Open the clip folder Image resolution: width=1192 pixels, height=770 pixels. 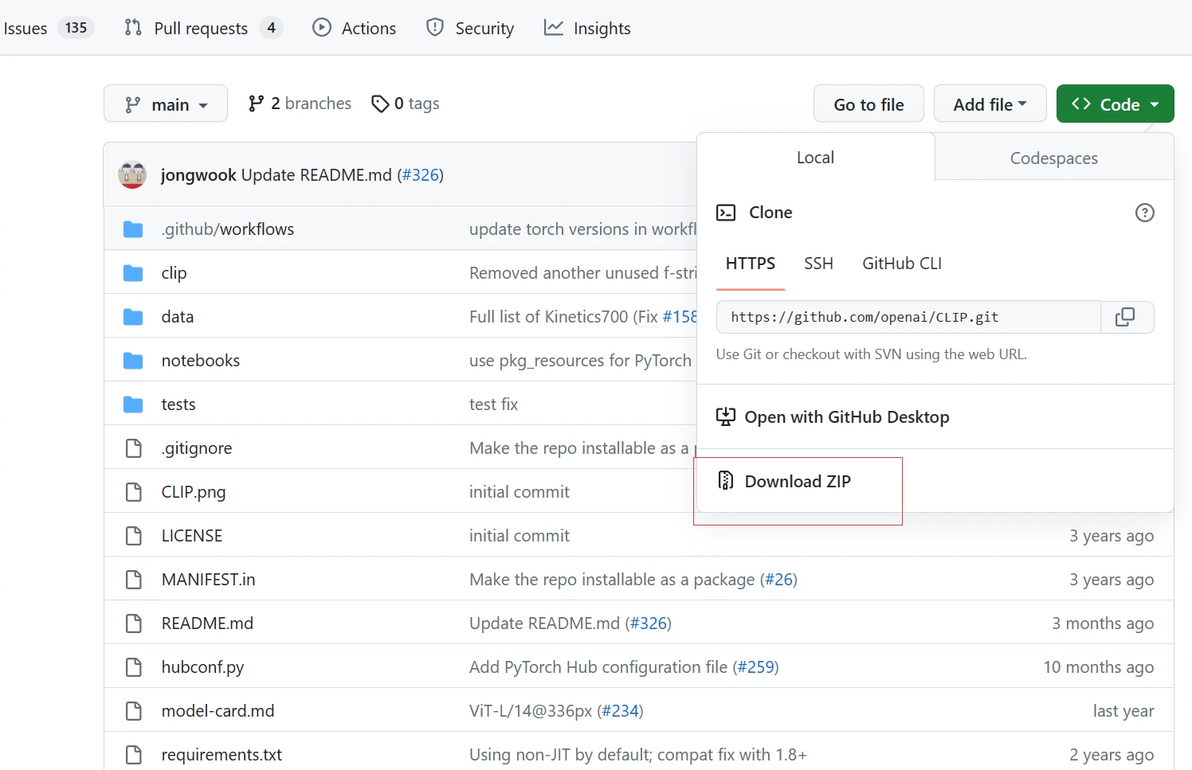pos(174,273)
